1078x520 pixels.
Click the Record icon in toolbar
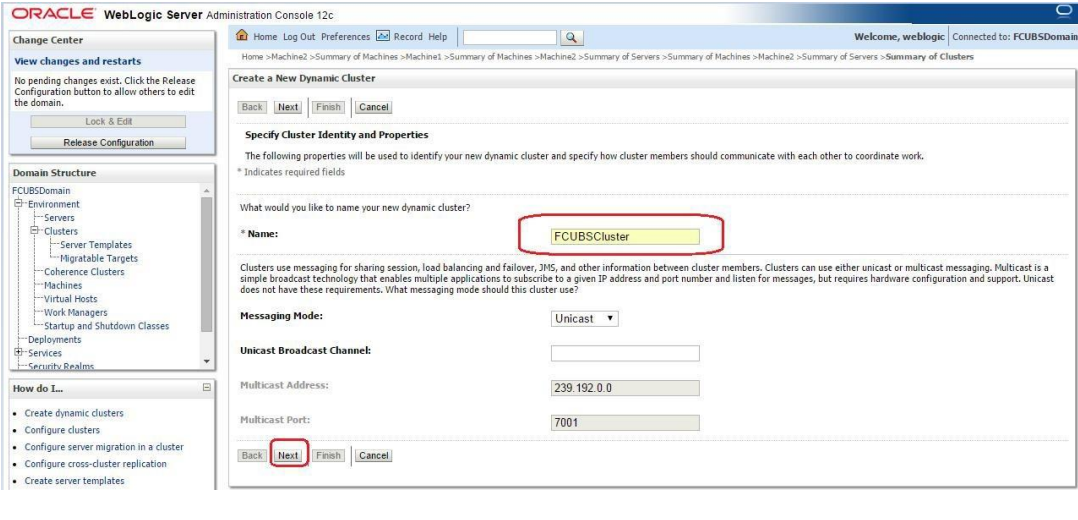(383, 36)
